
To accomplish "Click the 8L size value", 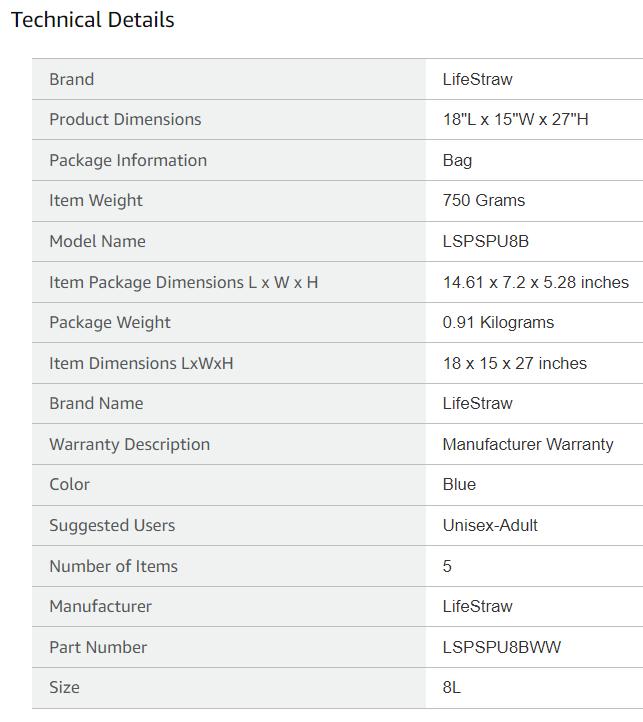I will 452,687.
